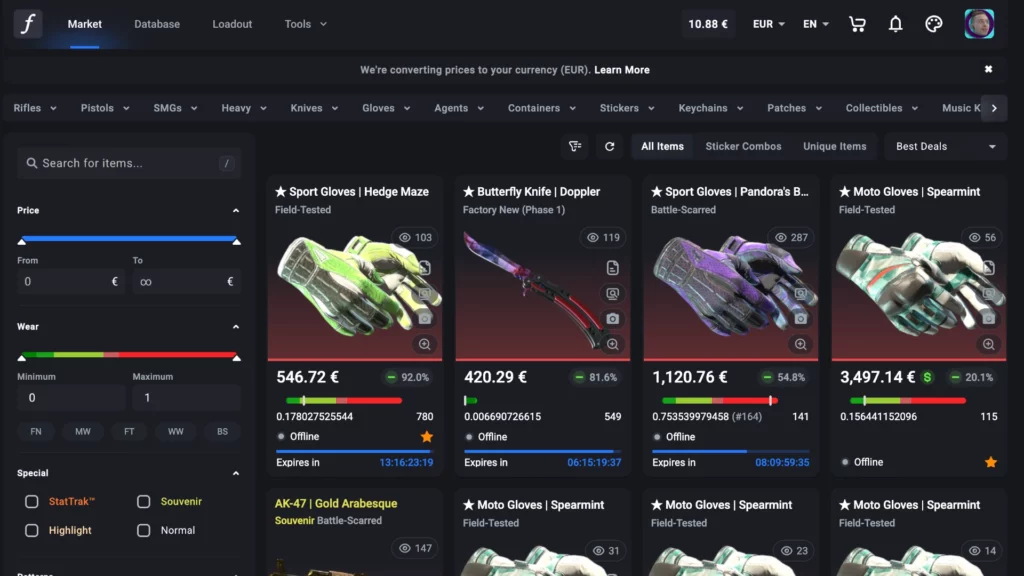The height and width of the screenshot is (576, 1024).
Task: Open the screenshot camera for Hedge Maze gloves
Action: pyautogui.click(x=424, y=319)
